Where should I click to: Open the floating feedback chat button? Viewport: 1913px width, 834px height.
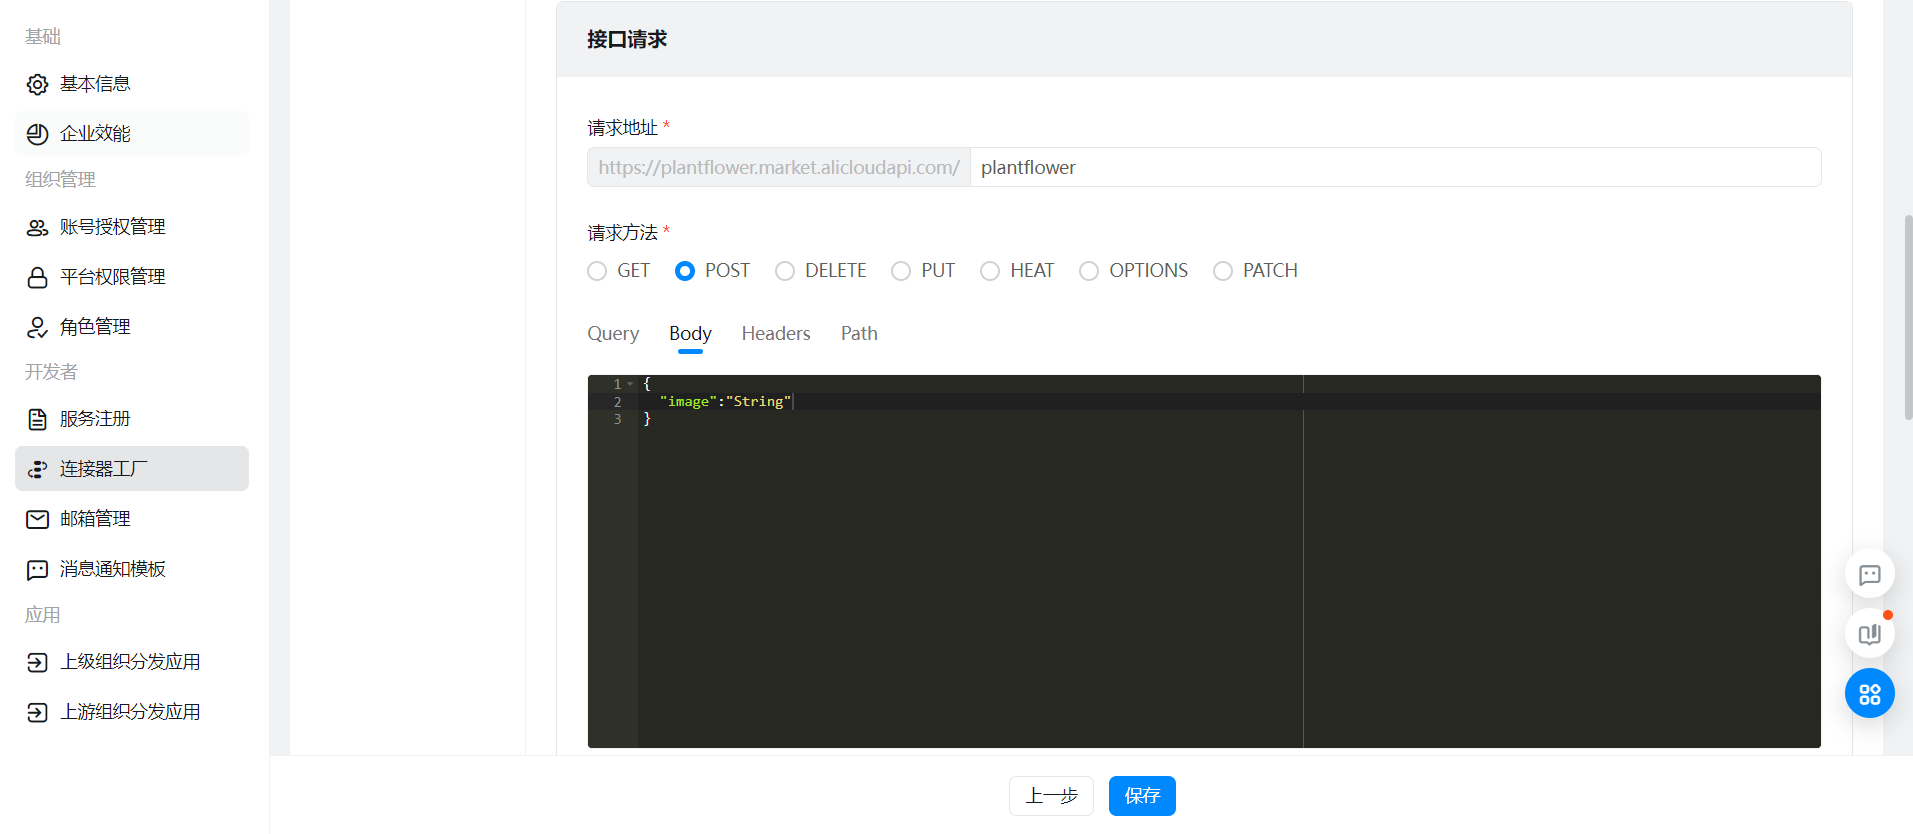tap(1869, 574)
